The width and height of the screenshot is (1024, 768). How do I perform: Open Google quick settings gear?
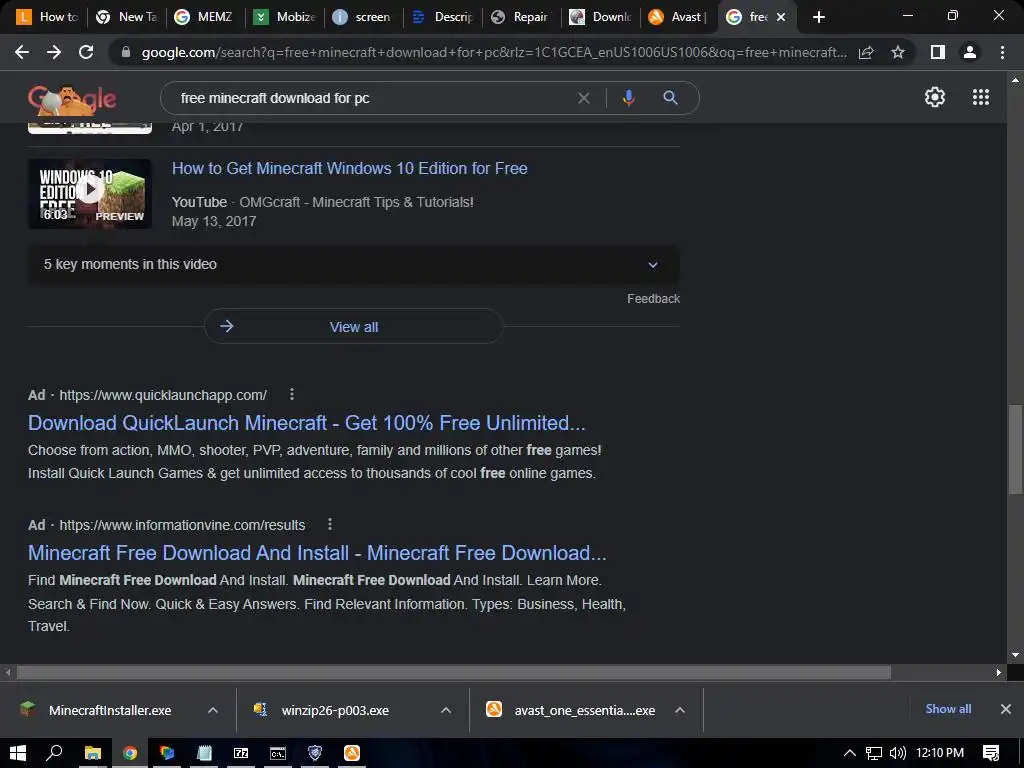pos(935,97)
